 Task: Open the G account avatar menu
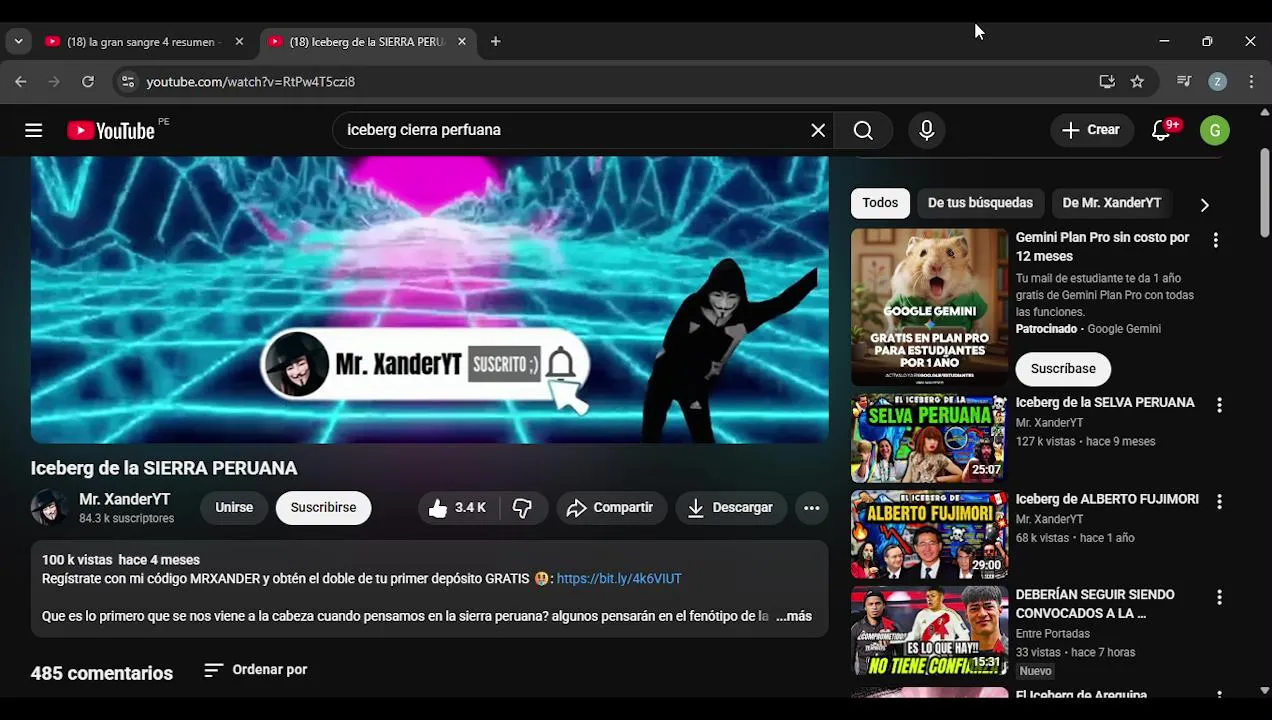(x=1214, y=130)
